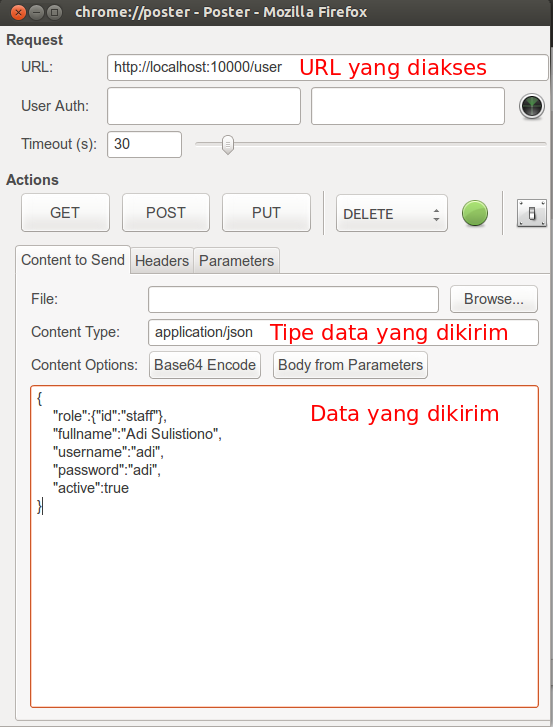Click the Timeout slider handle

228,145
